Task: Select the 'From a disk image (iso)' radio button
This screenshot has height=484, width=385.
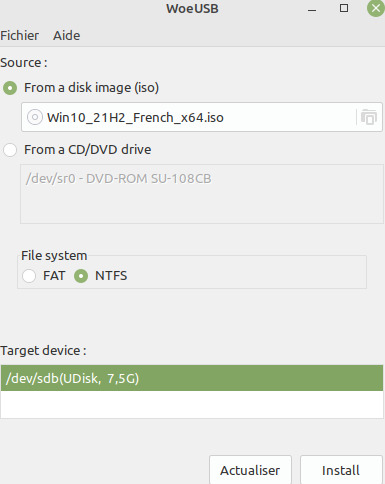Action: 10,88
